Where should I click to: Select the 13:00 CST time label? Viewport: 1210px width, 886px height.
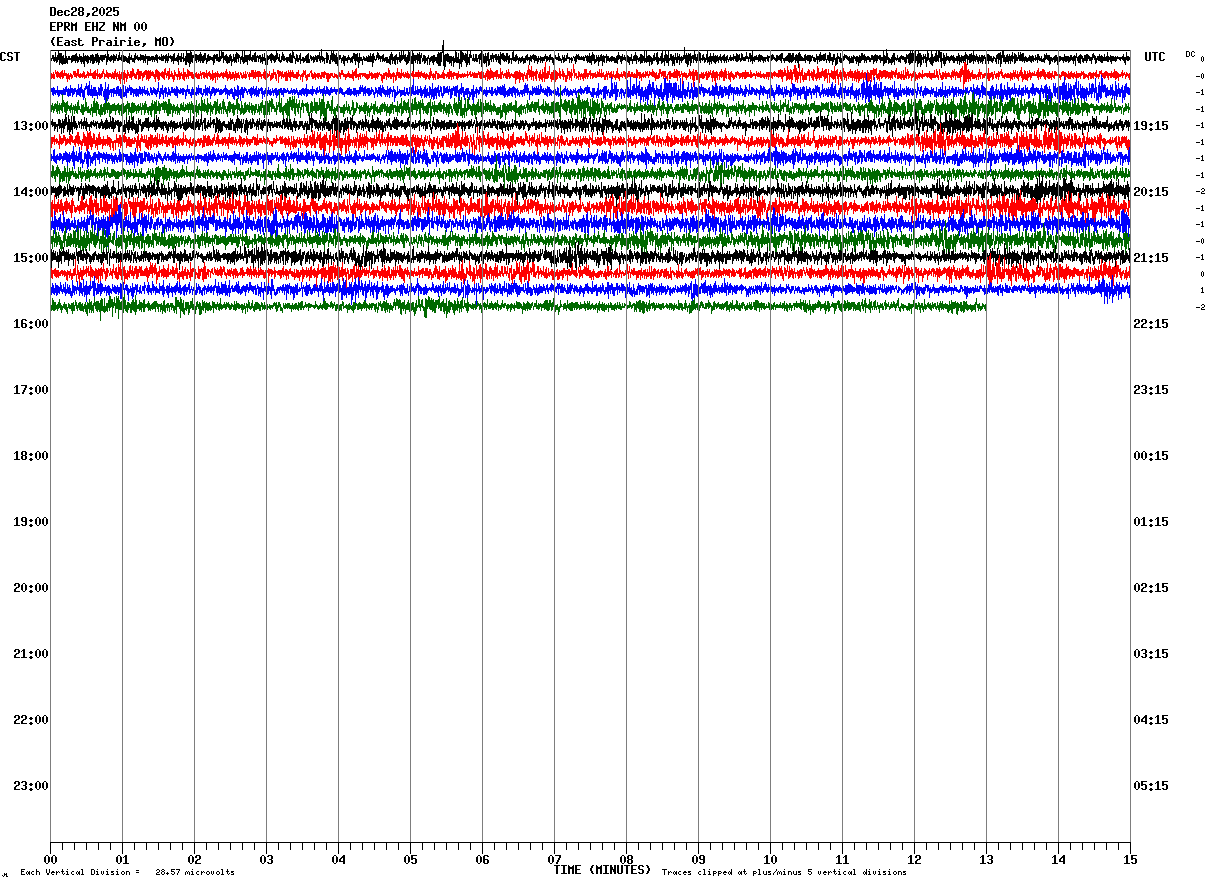tap(31, 126)
